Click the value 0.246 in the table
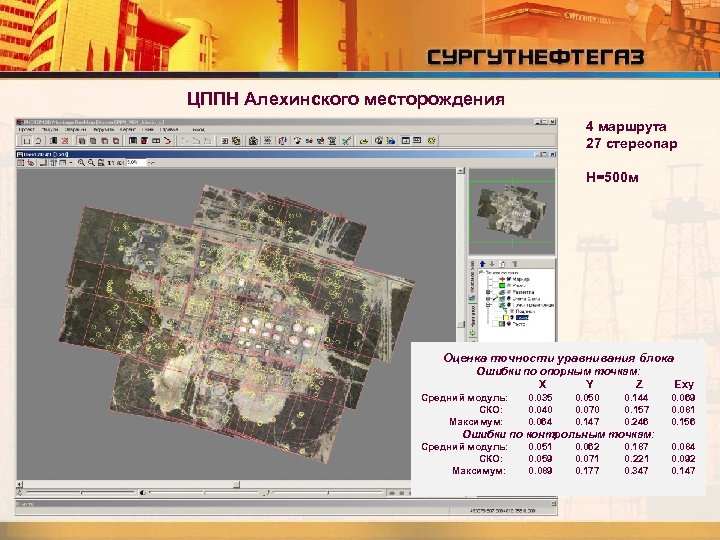The width and height of the screenshot is (720, 540). 636,422
